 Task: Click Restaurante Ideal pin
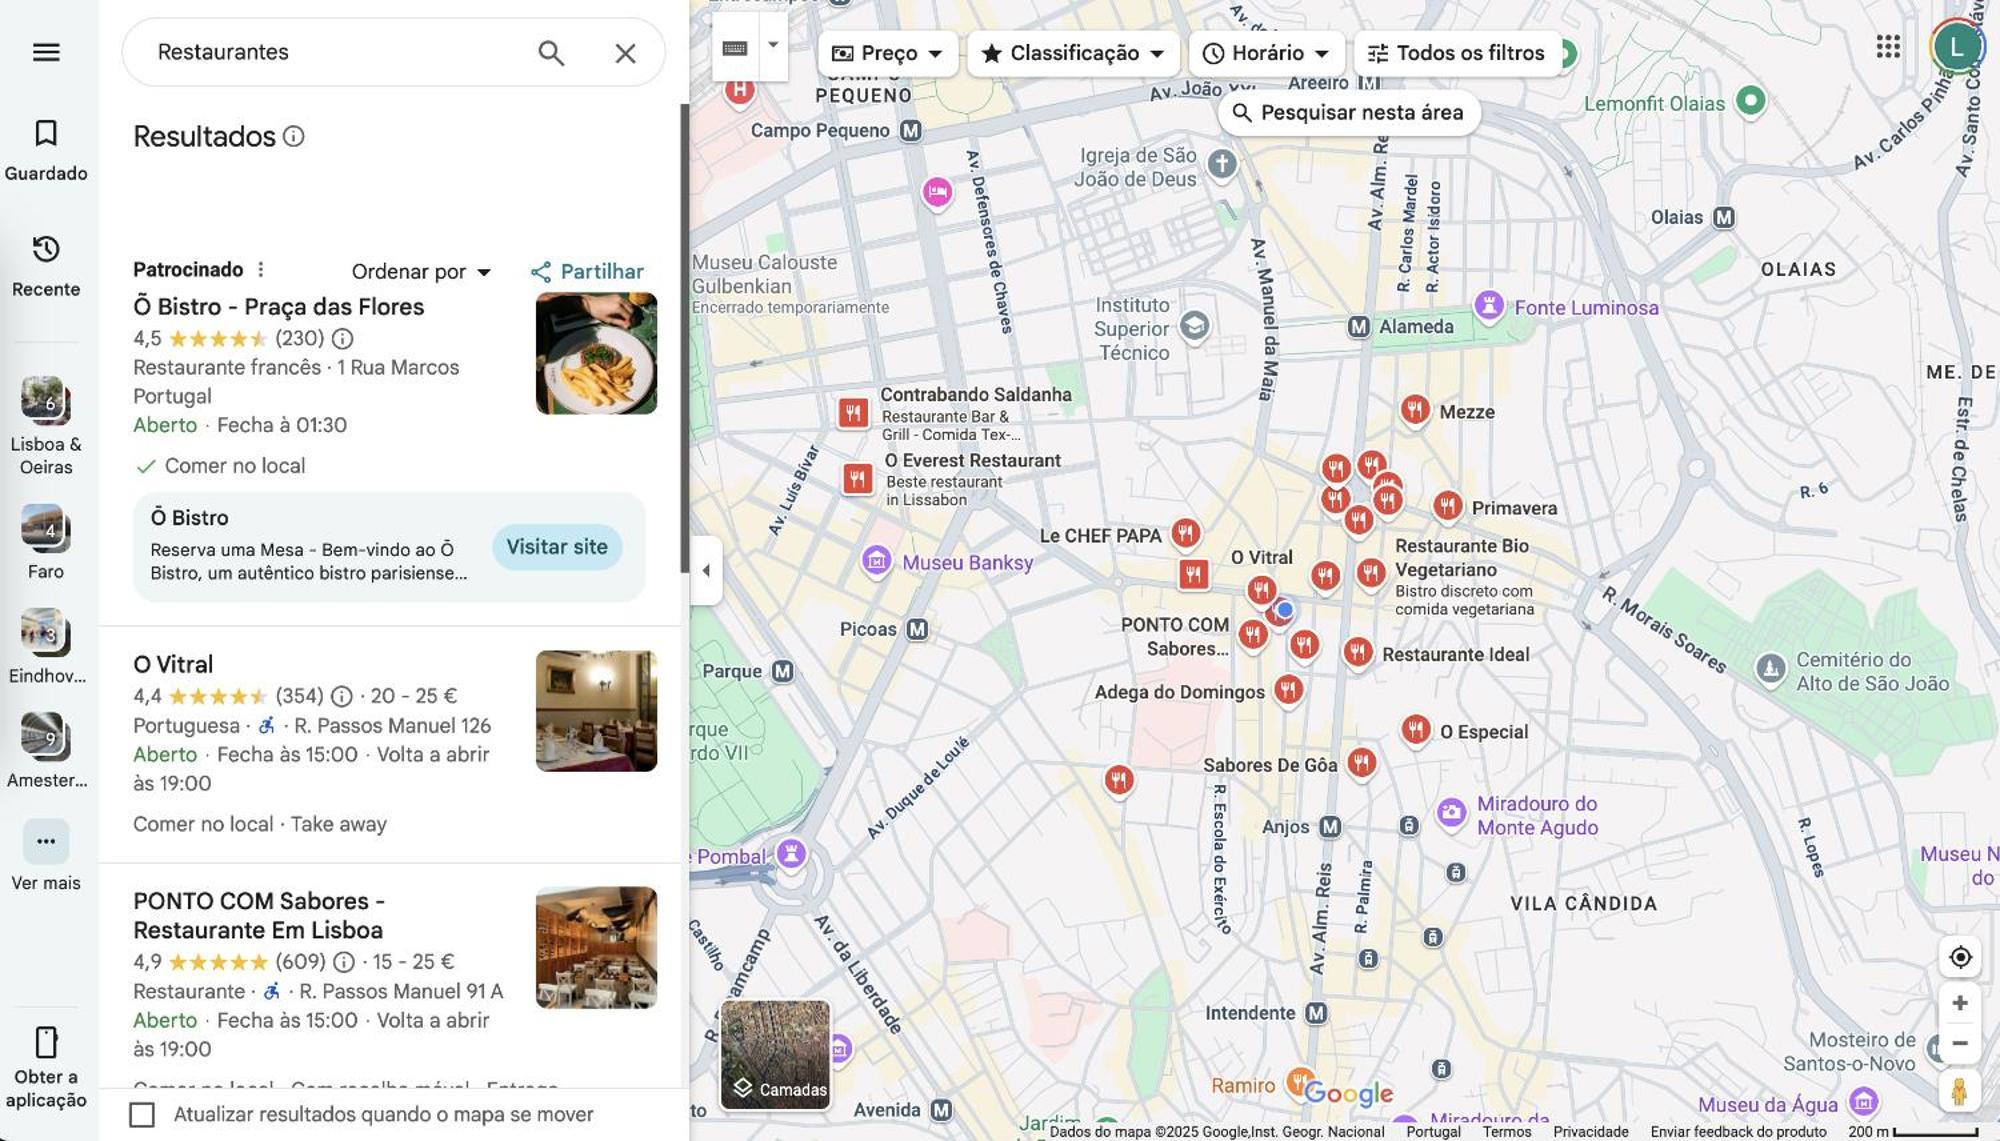point(1357,652)
